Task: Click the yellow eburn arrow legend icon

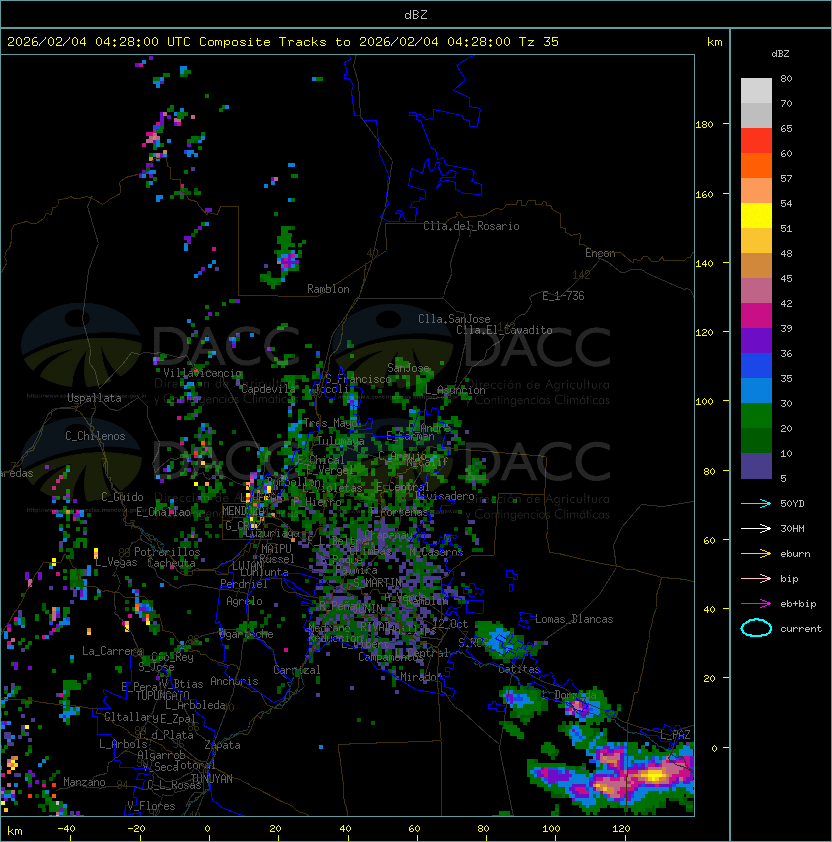Action: coord(756,553)
